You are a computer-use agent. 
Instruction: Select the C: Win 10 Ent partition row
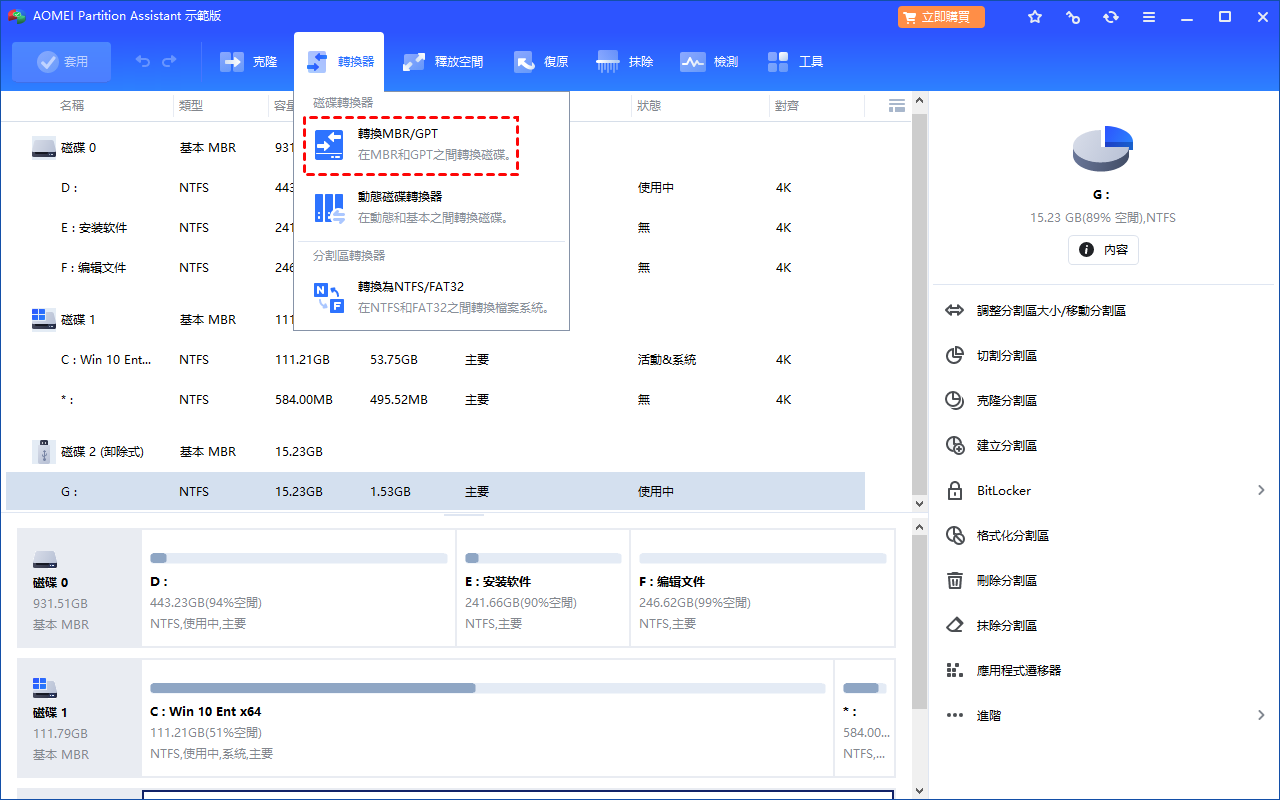tap(435, 360)
